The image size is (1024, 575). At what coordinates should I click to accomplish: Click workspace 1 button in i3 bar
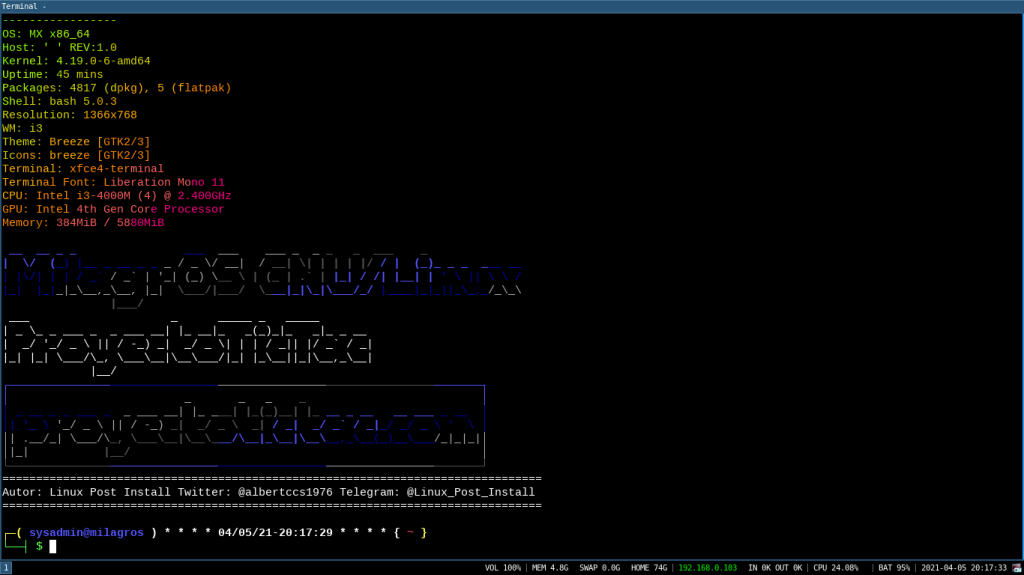(x=6, y=567)
